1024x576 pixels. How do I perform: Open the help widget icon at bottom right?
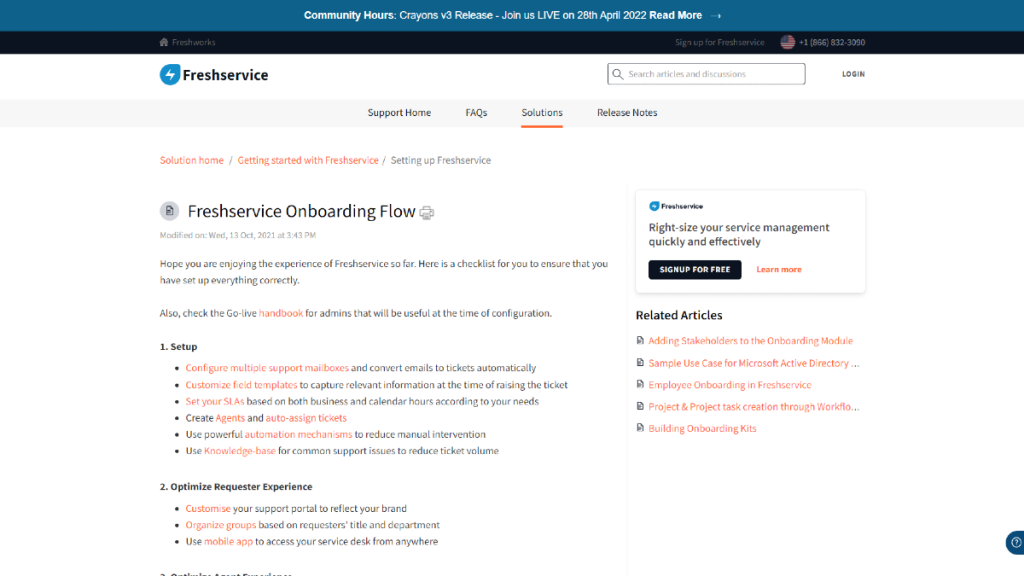1016,542
